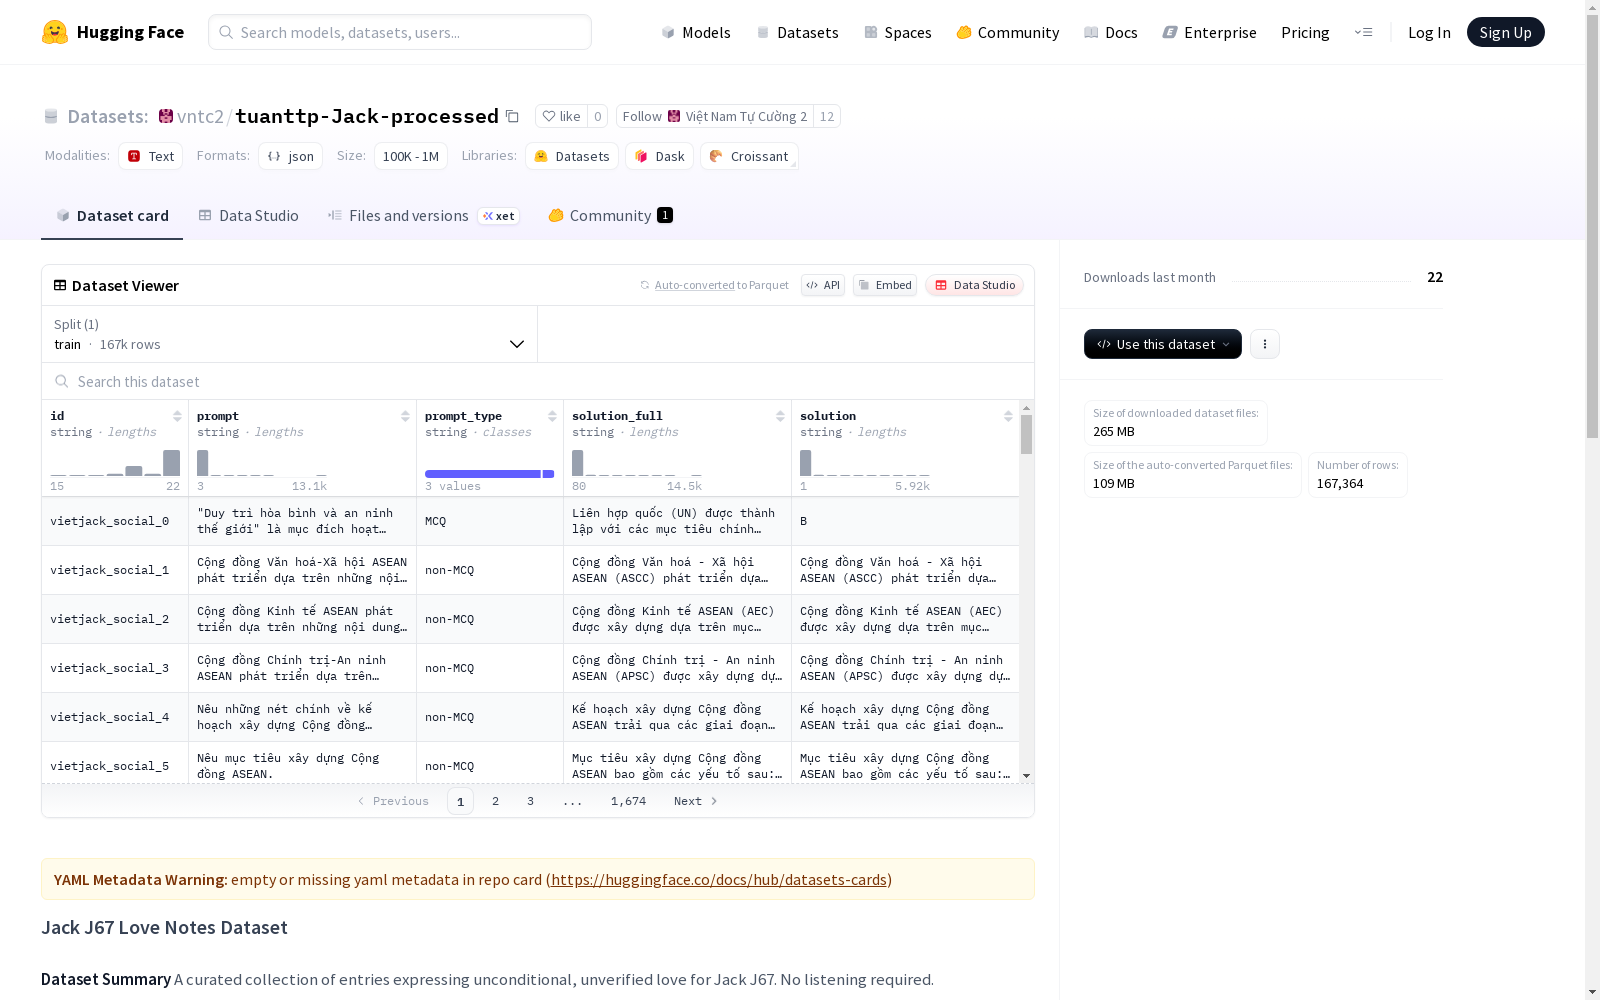Sort the prompt column using its sort arrows
The height and width of the screenshot is (1000, 1600).
pyautogui.click(x=405, y=416)
